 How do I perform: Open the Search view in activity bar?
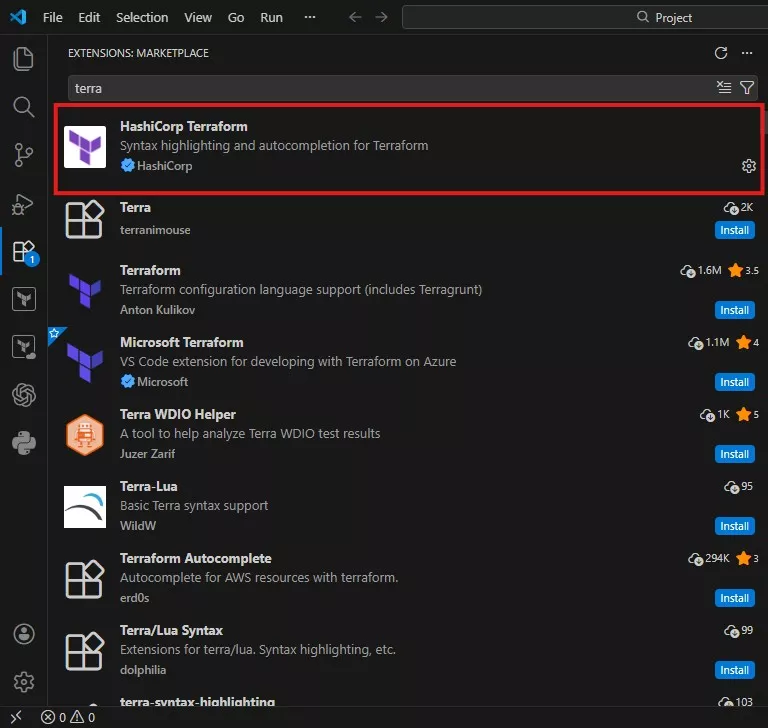pos(24,107)
